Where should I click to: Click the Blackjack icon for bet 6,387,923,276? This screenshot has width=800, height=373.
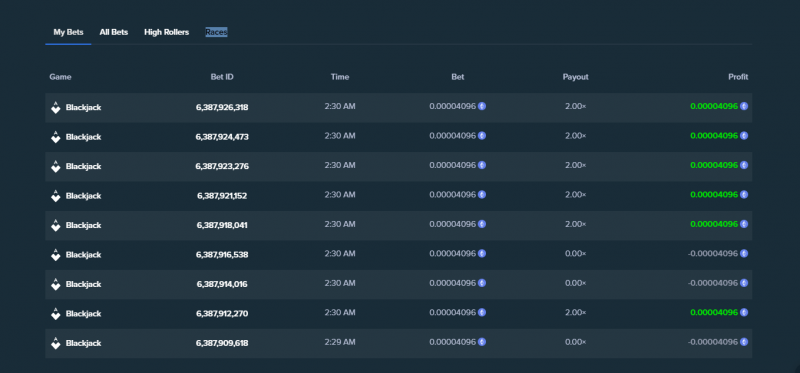[x=56, y=166]
